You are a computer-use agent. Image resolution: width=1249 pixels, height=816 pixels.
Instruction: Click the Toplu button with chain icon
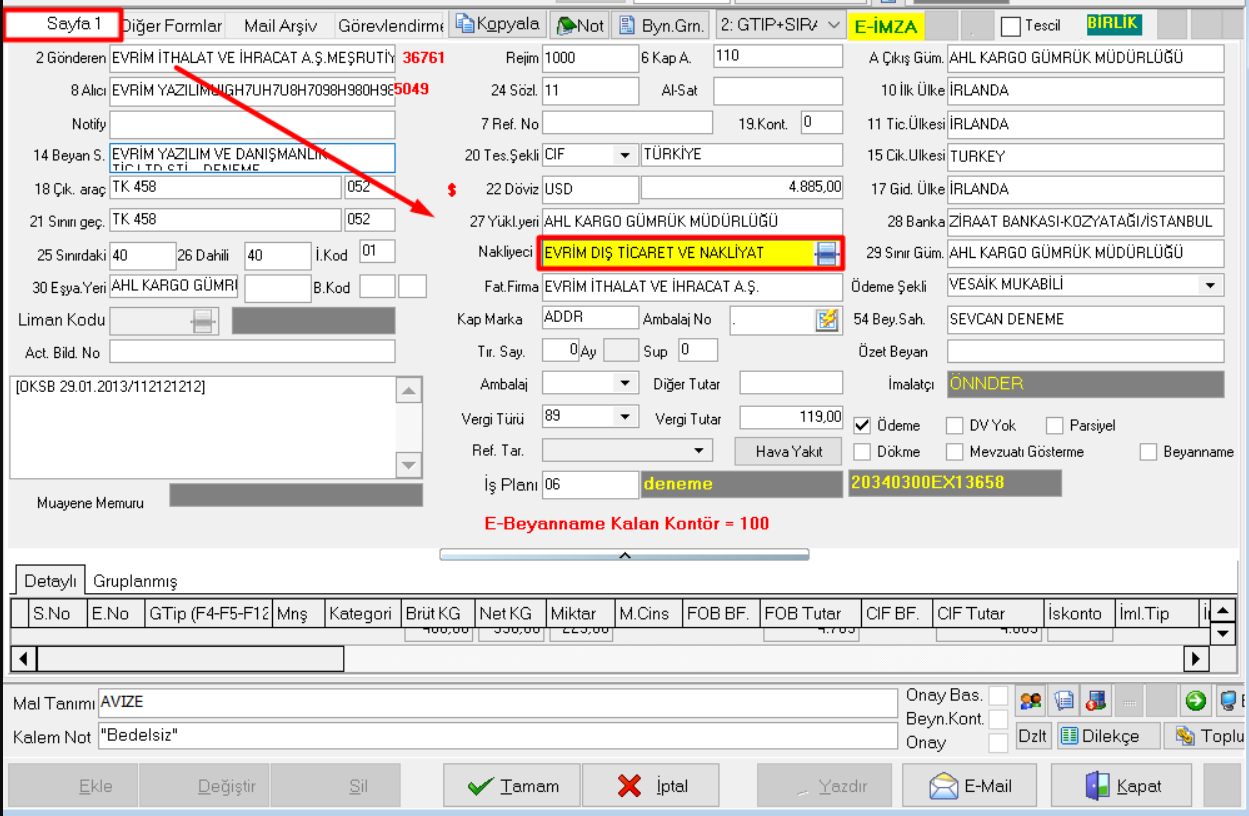[1208, 736]
